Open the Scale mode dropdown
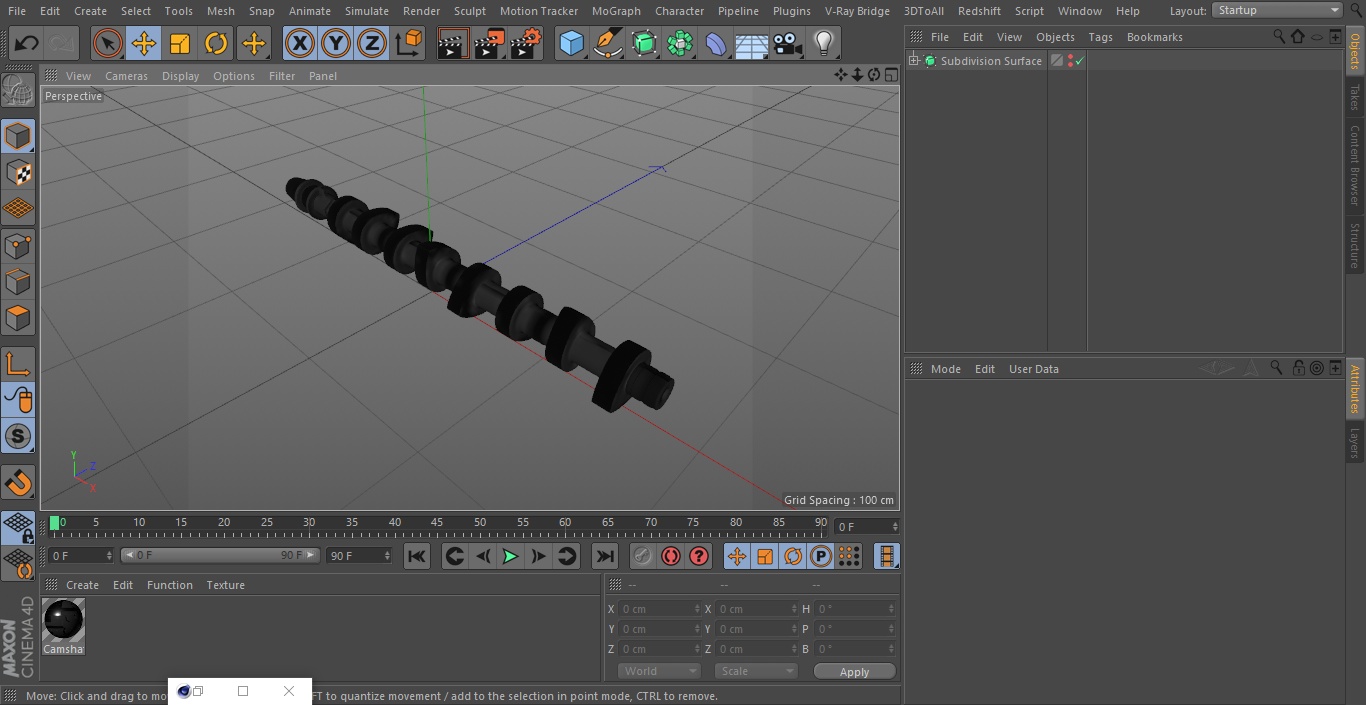The width and height of the screenshot is (1366, 705). pyautogui.click(x=756, y=671)
